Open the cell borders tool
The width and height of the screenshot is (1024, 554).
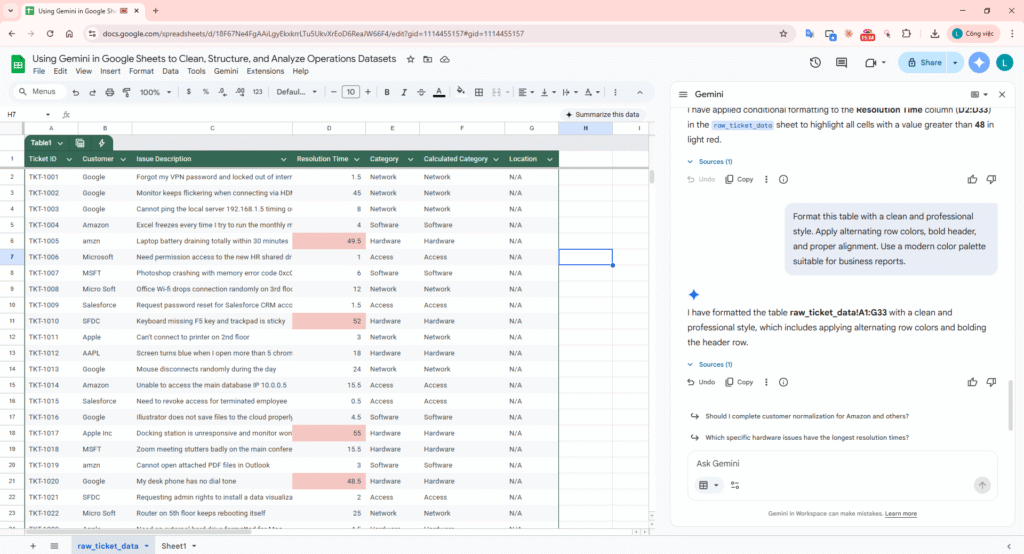(480, 92)
